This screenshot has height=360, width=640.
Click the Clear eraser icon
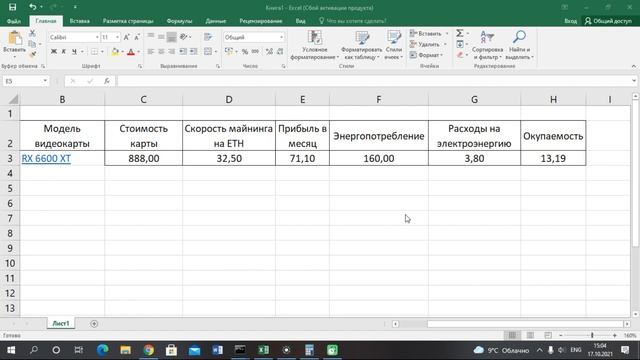pyautogui.click(x=460, y=55)
